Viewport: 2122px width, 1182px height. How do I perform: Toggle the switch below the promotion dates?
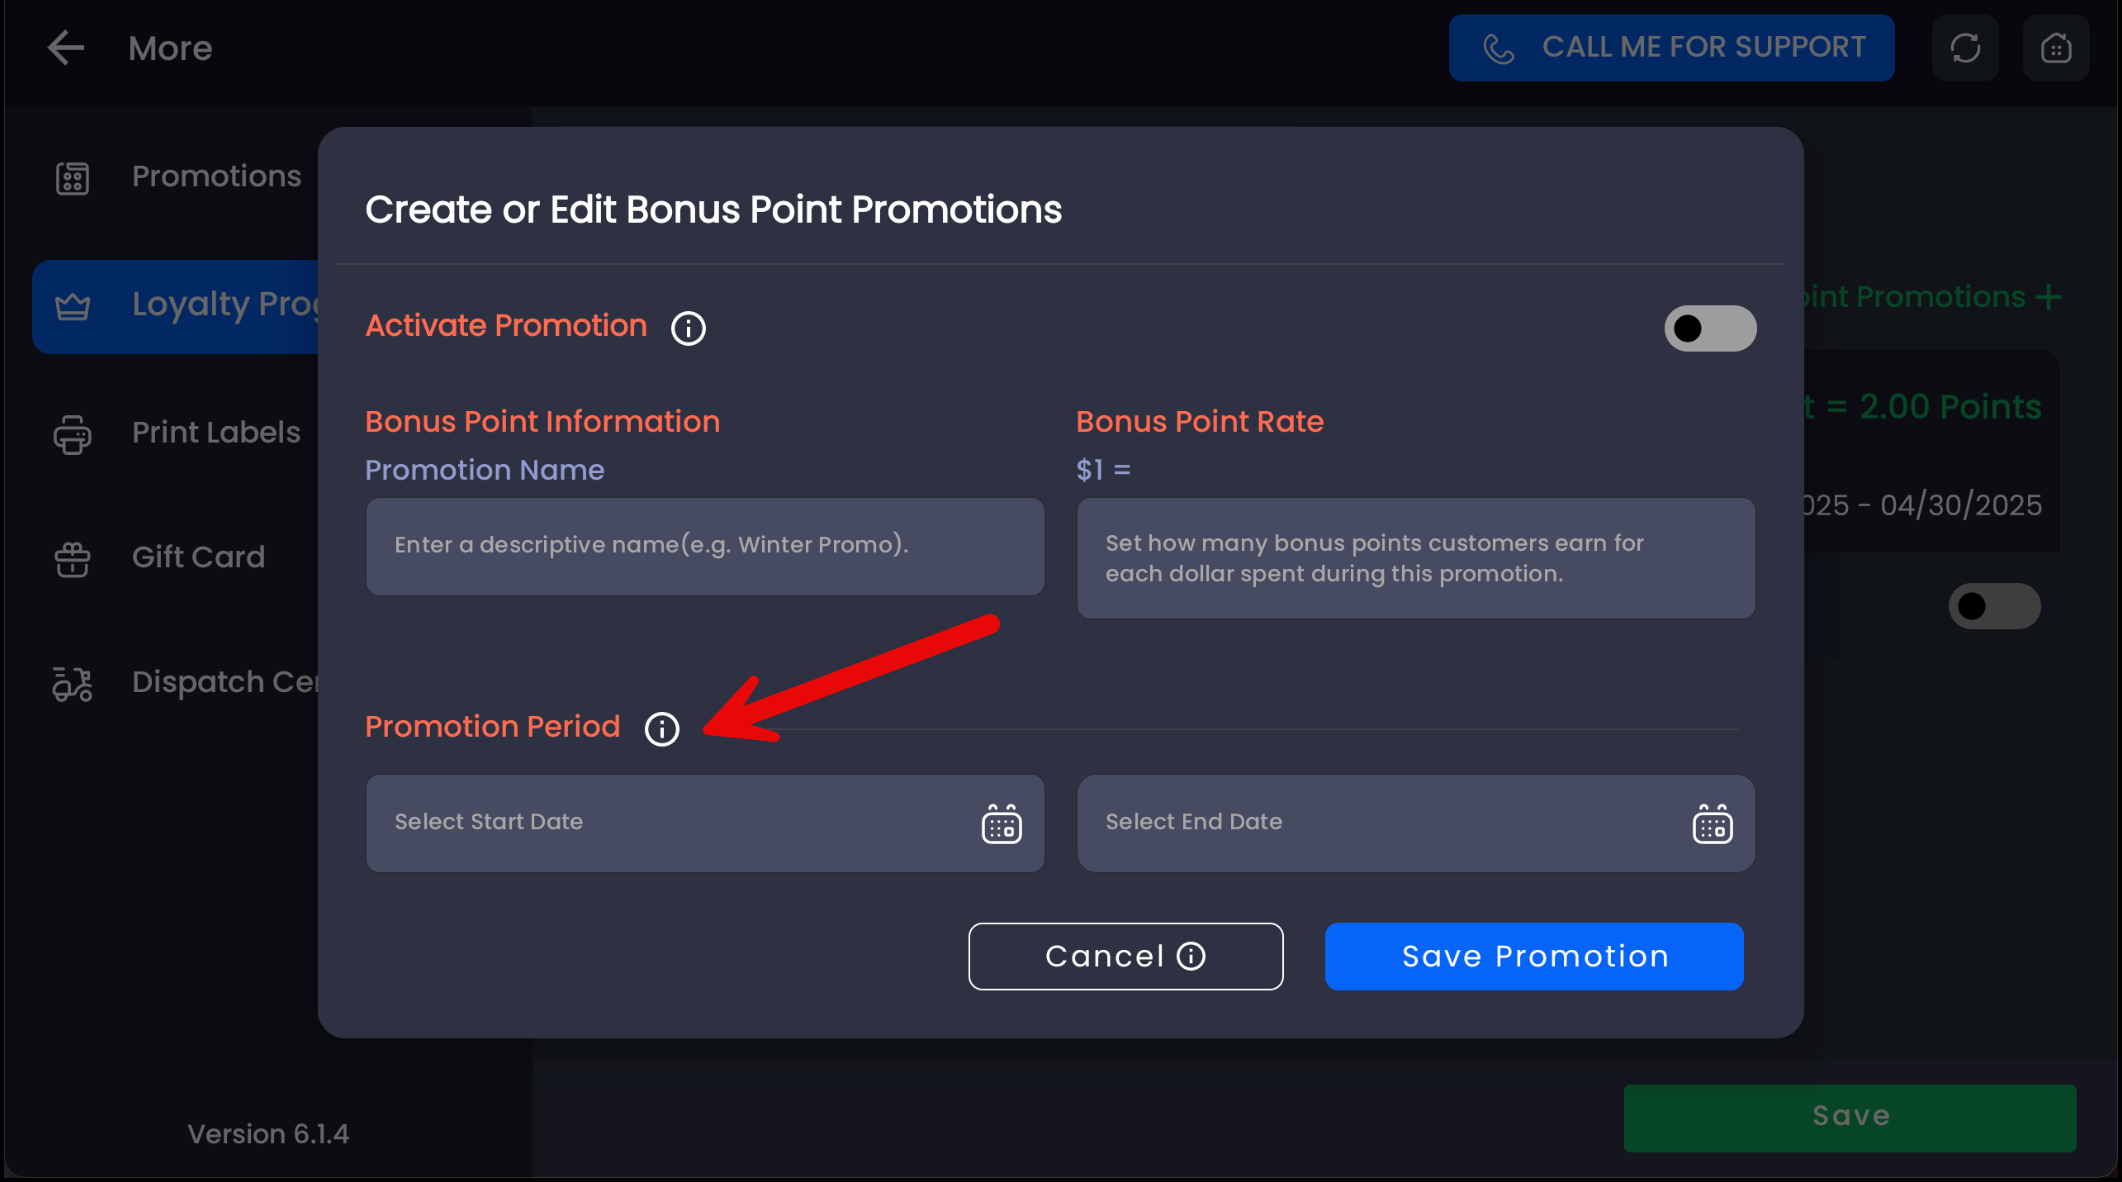point(1993,606)
